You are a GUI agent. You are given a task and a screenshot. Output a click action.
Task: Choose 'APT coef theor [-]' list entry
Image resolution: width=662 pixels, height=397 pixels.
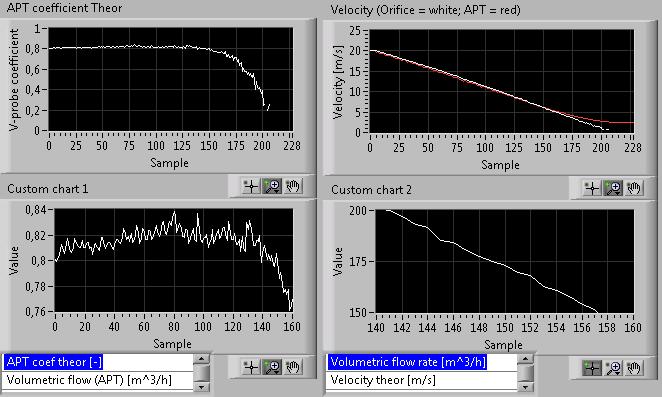tap(98, 362)
